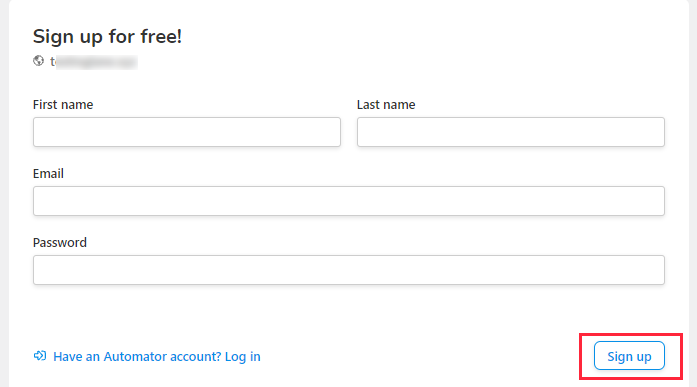Click the globe icon beside the site address
The height and width of the screenshot is (387, 697).
pyautogui.click(x=39, y=61)
